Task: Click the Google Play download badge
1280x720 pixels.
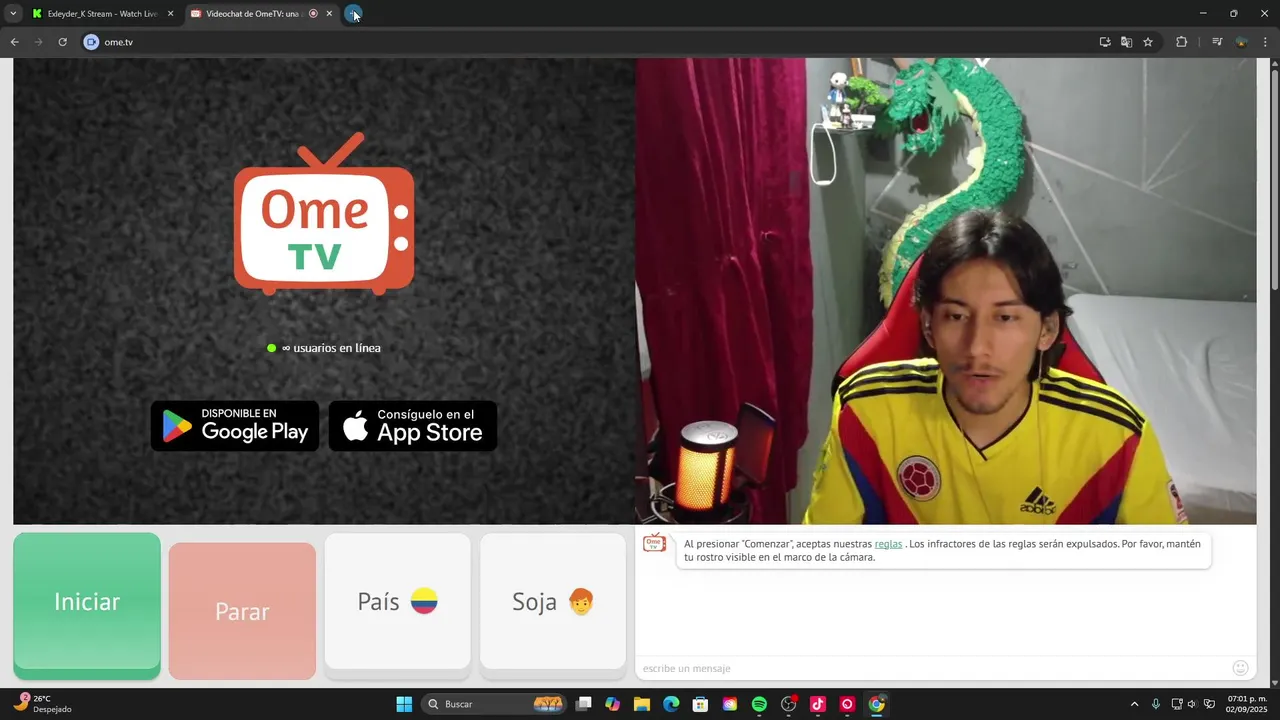Action: 235,426
